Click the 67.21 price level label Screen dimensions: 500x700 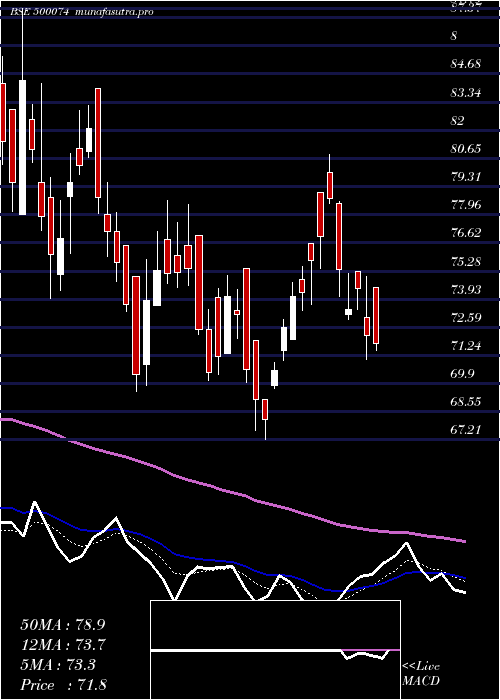coord(466,429)
